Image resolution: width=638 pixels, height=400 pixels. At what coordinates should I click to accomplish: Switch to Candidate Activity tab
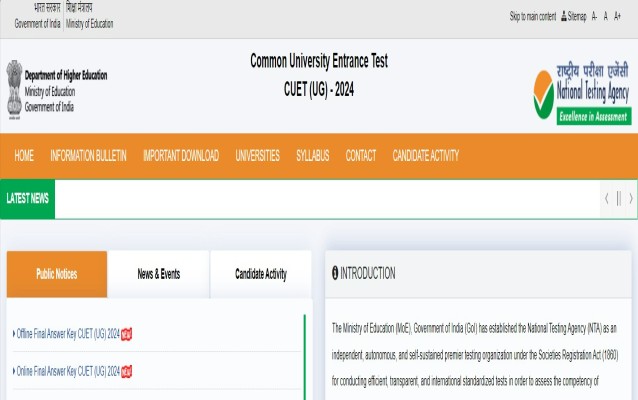261,274
